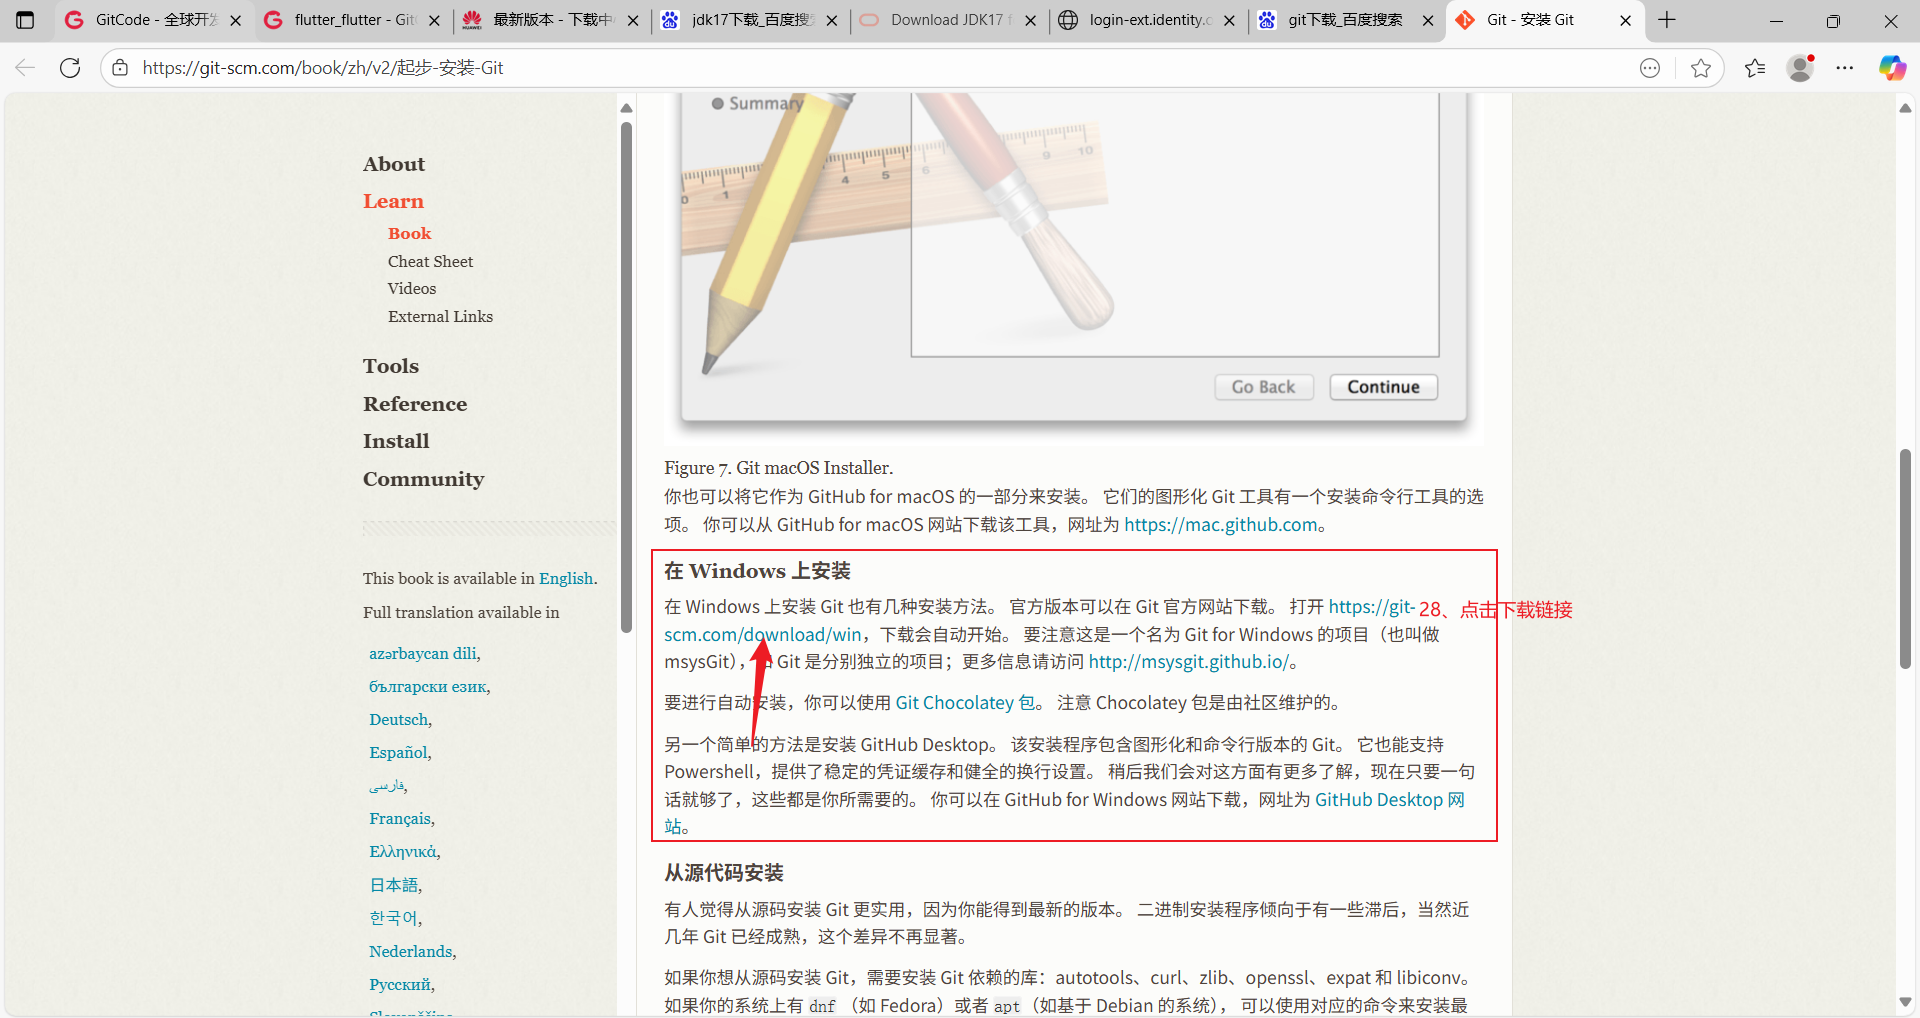Close the Git - 安装 Git tab
1920x1018 pixels.
[1626, 20]
